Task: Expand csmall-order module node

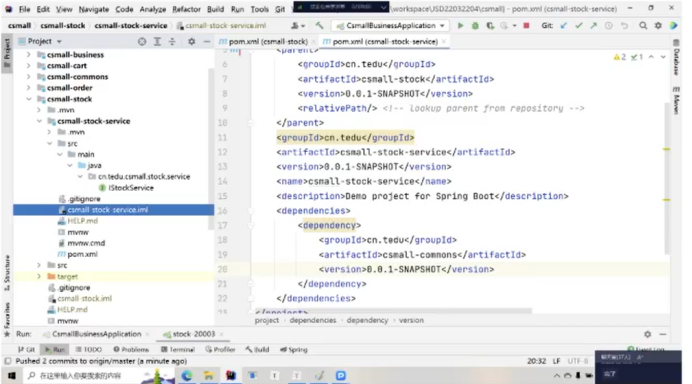Action: click(x=29, y=88)
